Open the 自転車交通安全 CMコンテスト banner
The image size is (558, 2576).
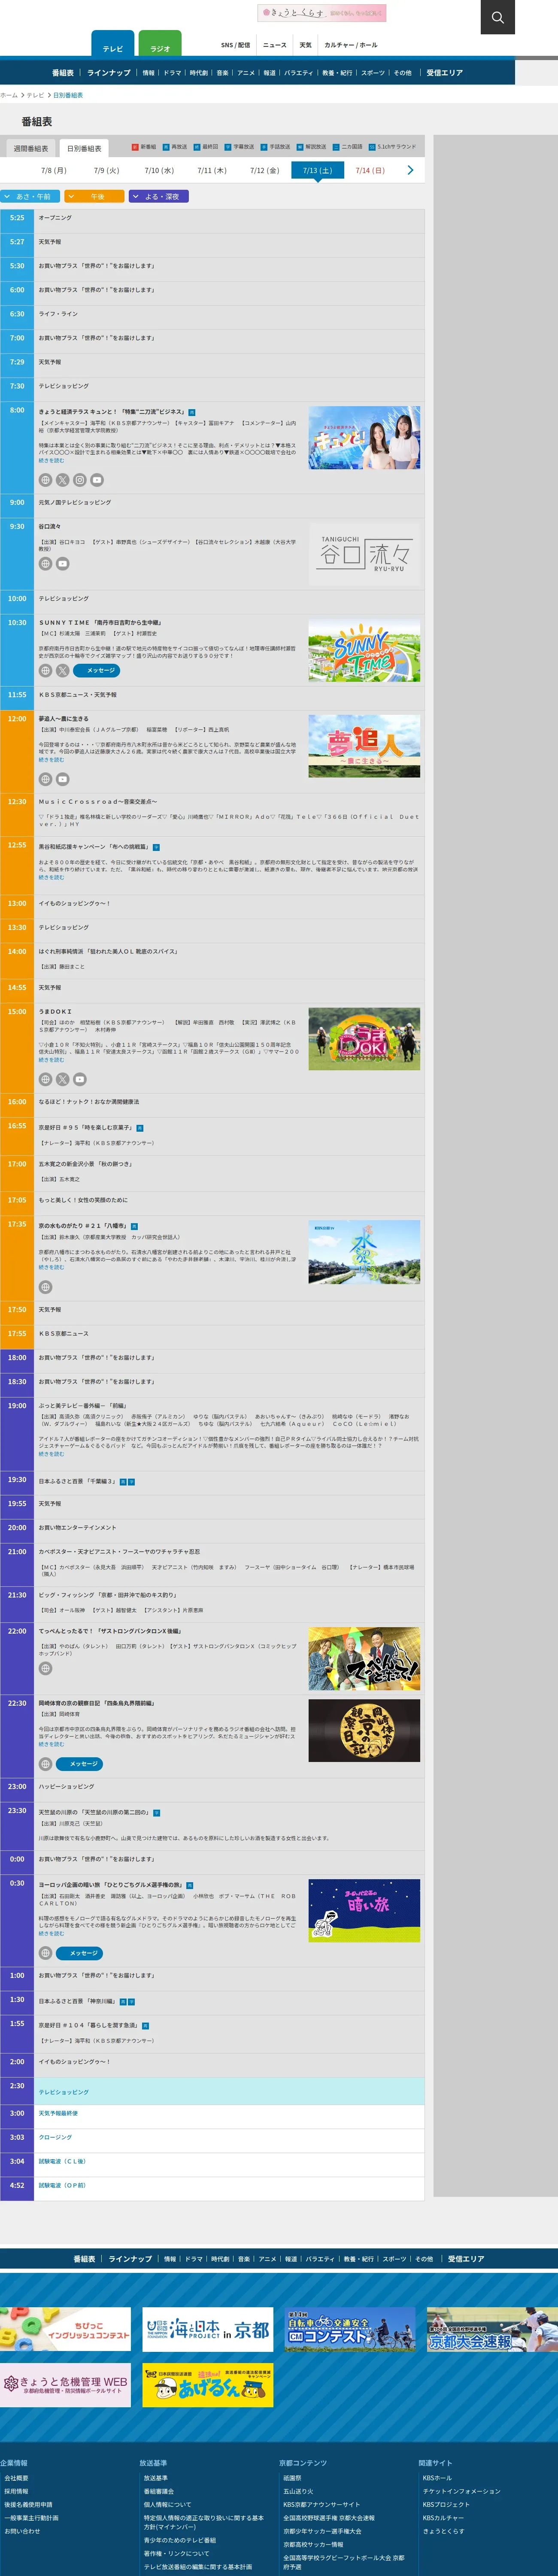tap(350, 2329)
